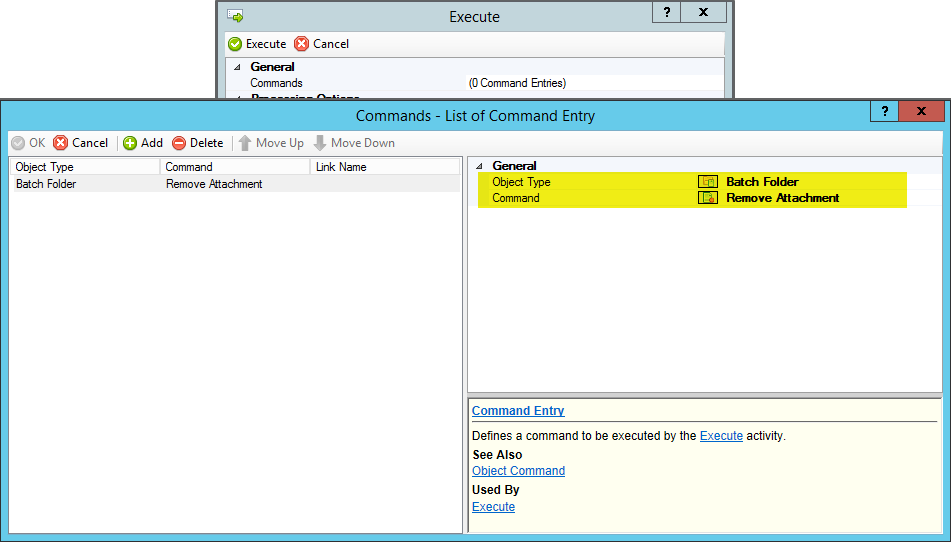Viewport: 951px width, 542px height.
Task: Click the Object Type property label
Action: pyautogui.click(x=521, y=181)
